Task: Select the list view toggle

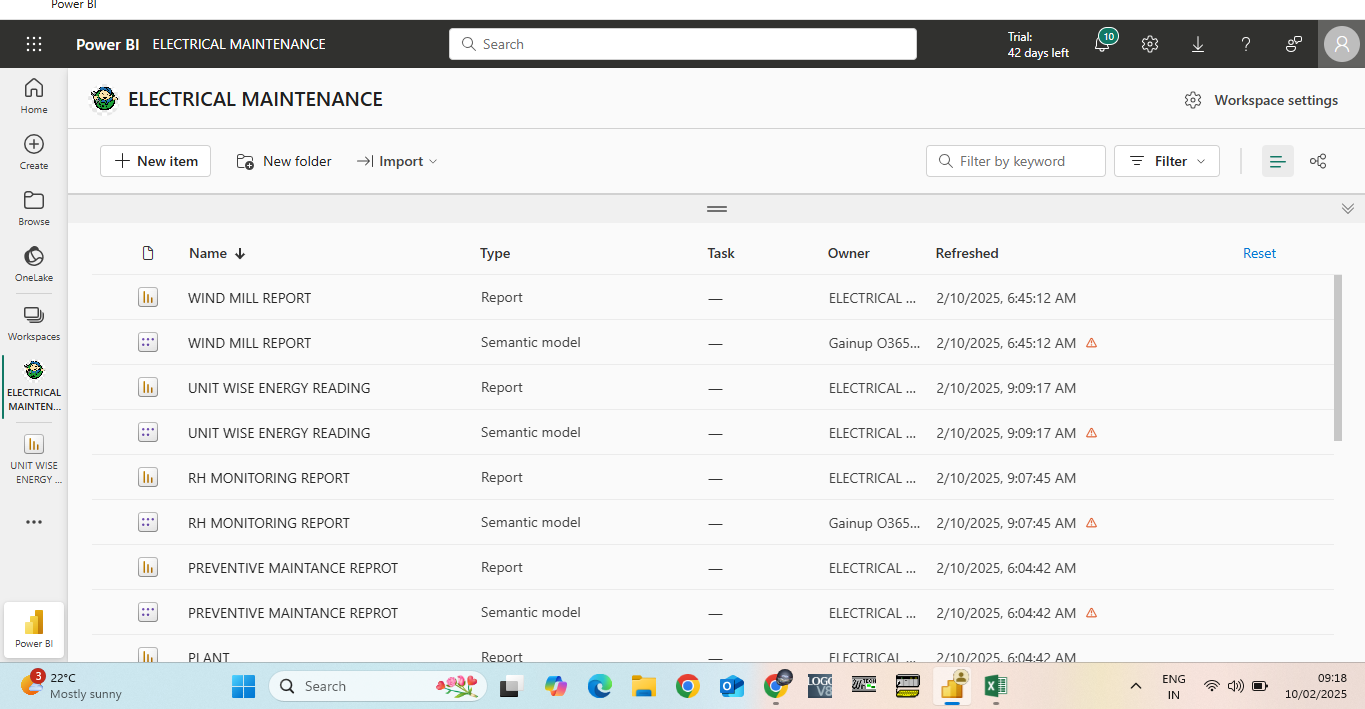Action: point(1277,161)
